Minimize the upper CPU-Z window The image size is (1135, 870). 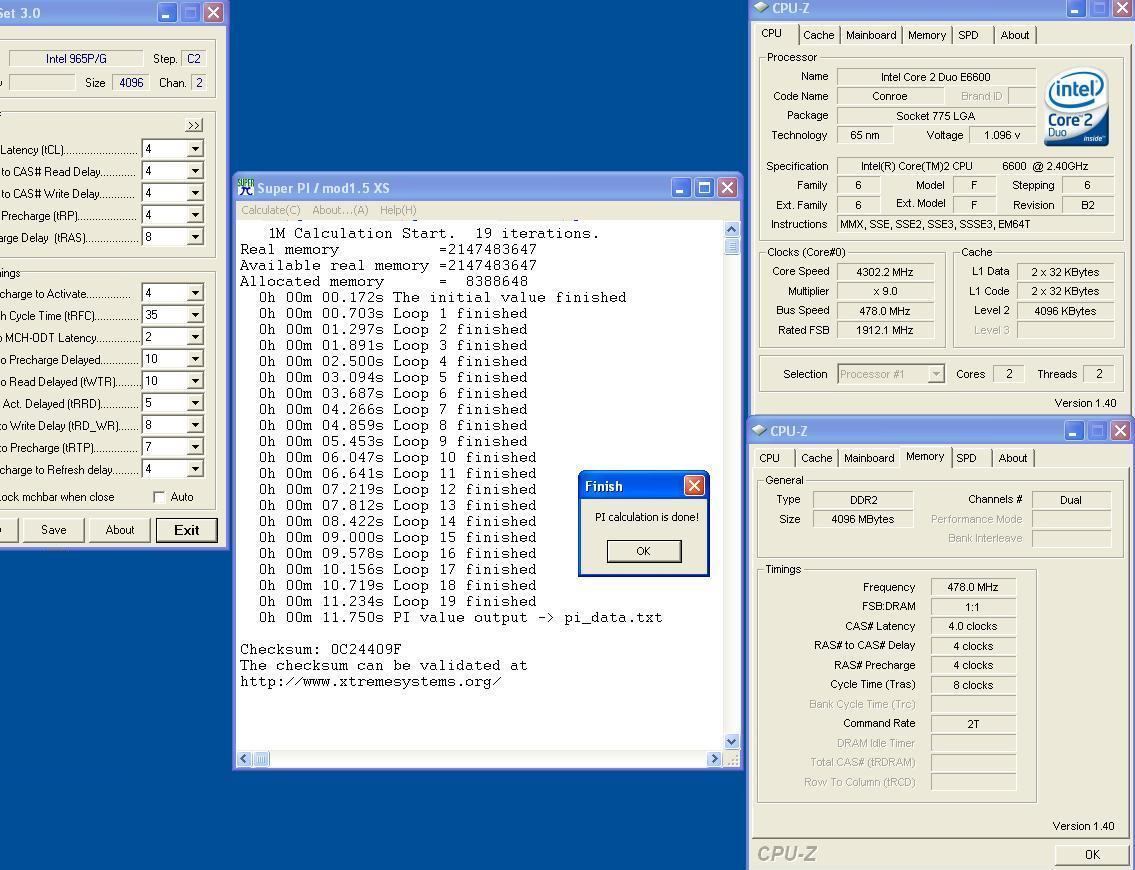(x=1076, y=8)
